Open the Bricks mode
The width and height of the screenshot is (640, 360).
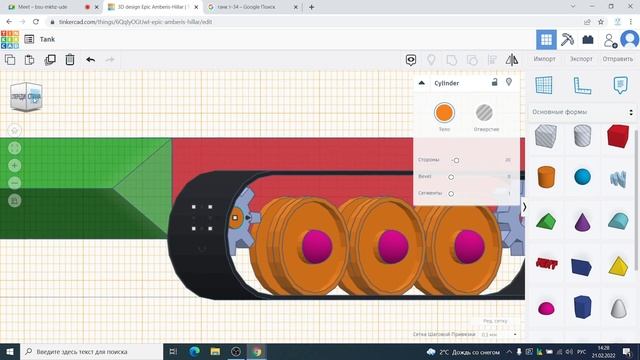tap(588, 40)
